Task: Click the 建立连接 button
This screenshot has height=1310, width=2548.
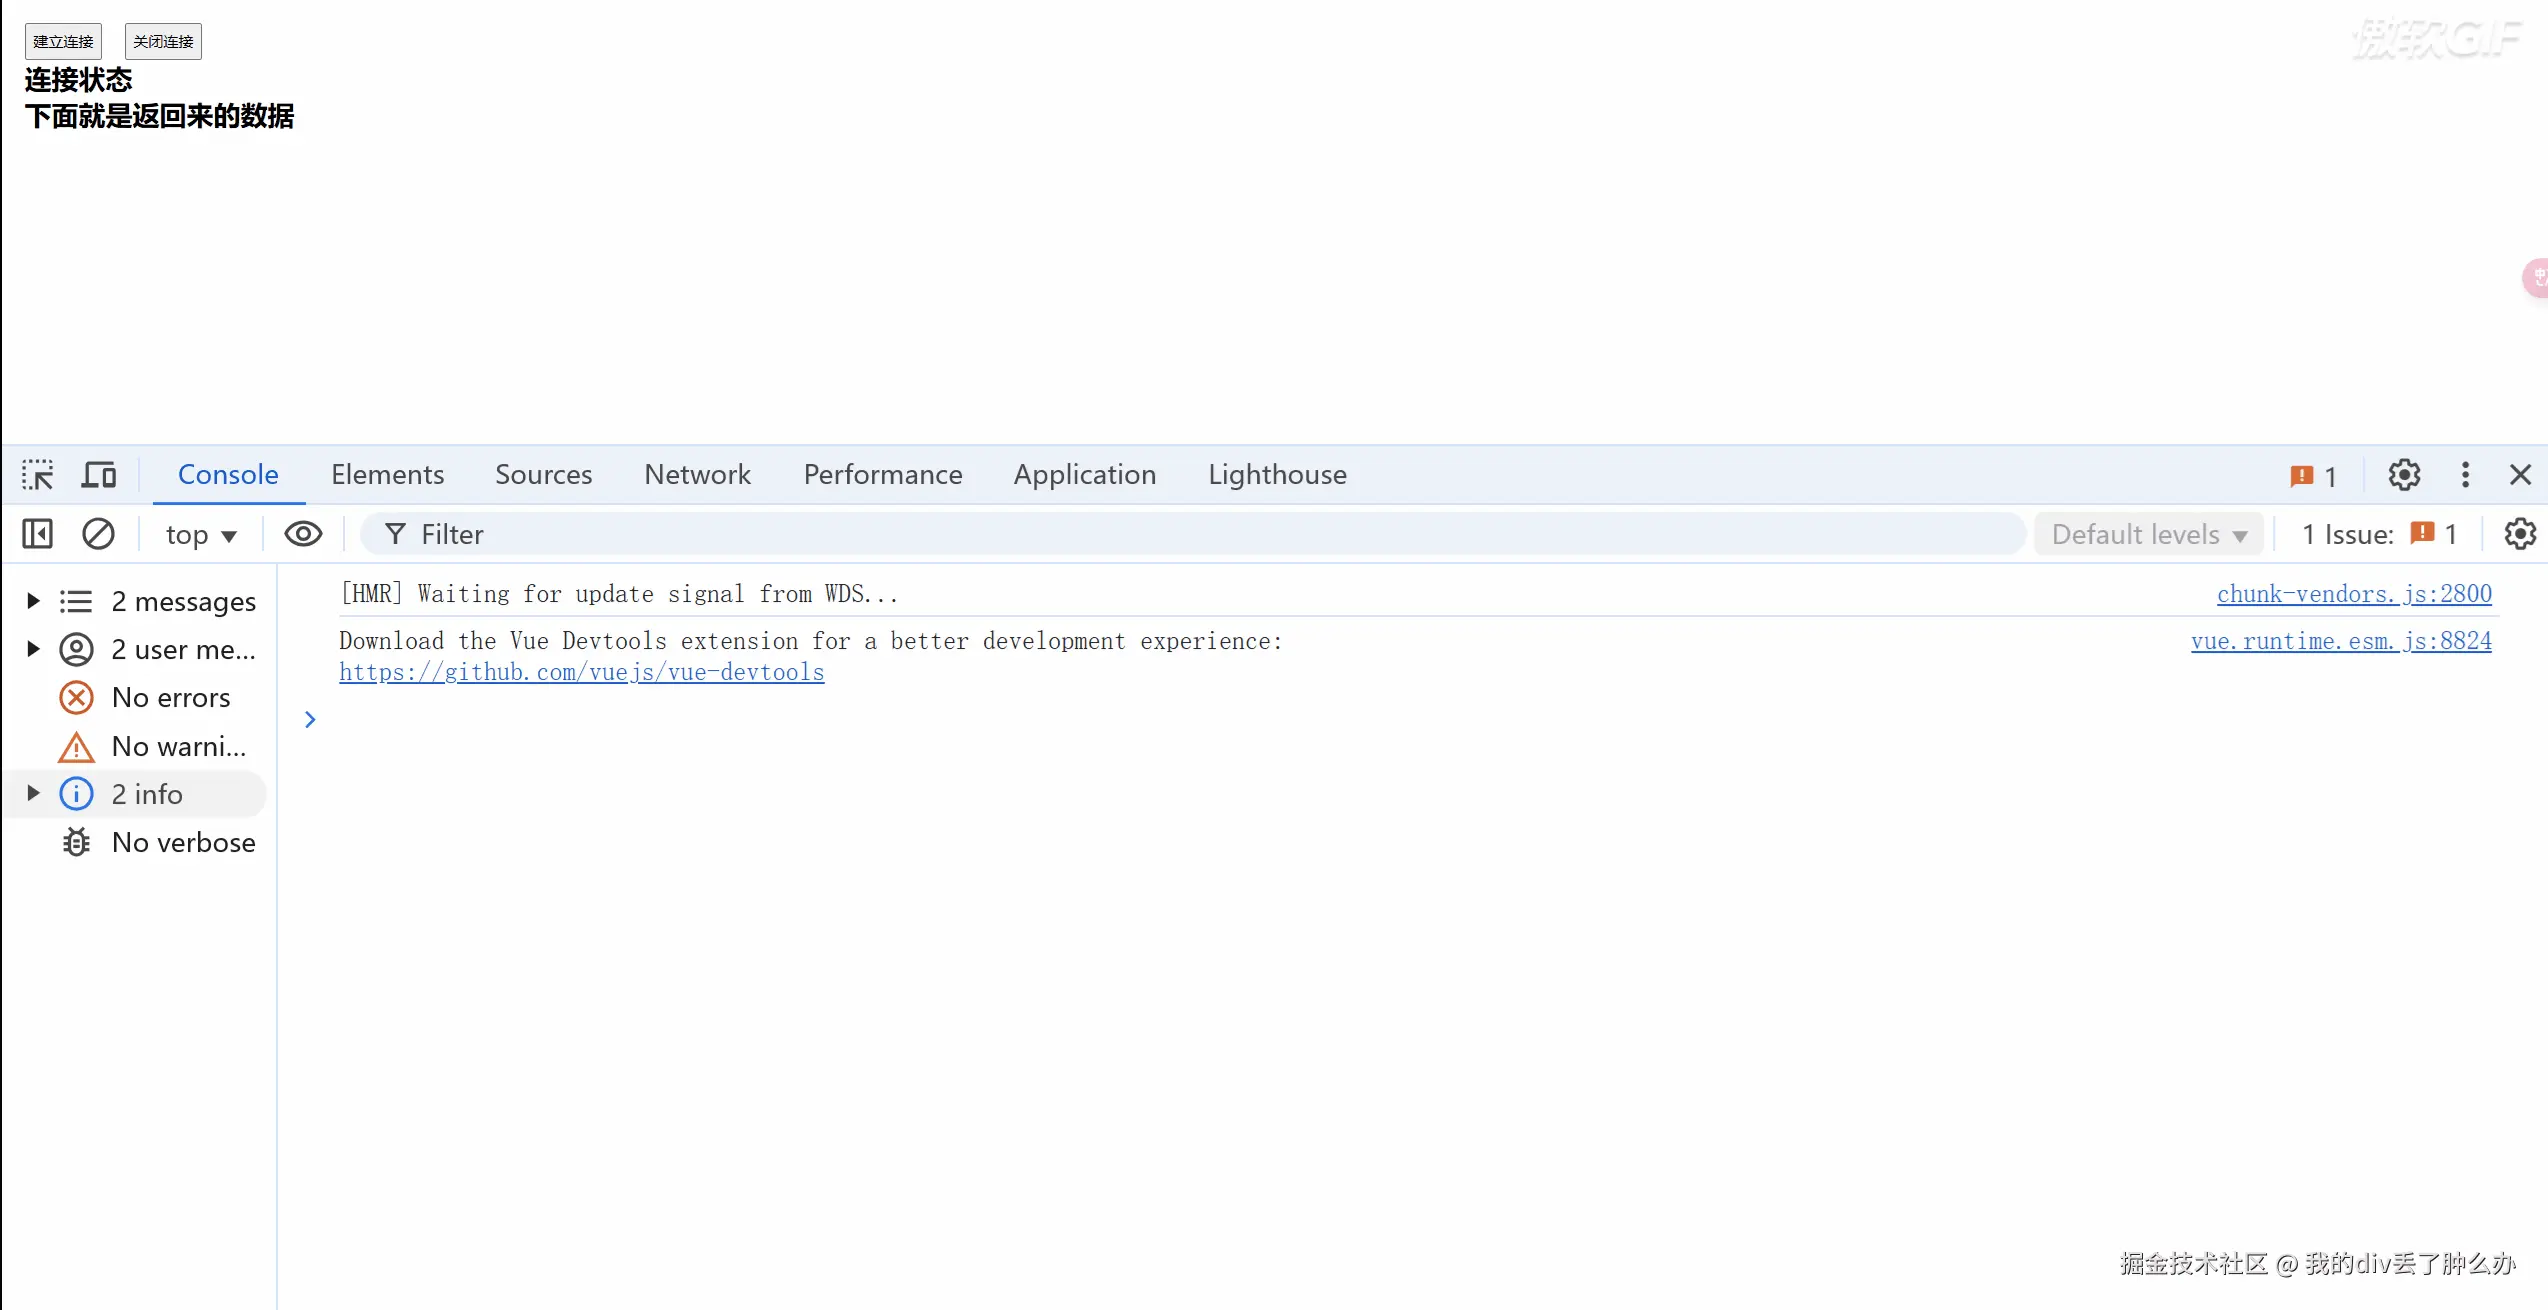Action: click(63, 41)
